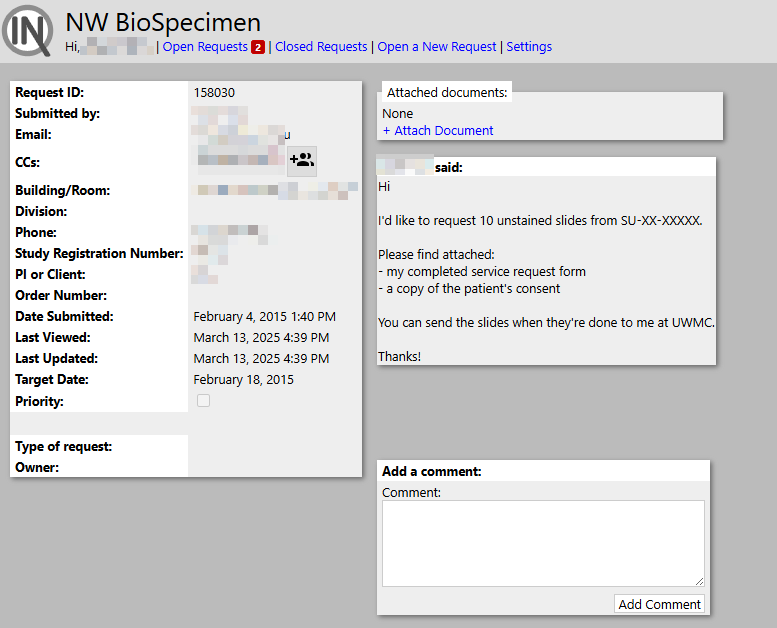Click the Add a comment heading
Image resolution: width=777 pixels, height=628 pixels.
(x=432, y=471)
